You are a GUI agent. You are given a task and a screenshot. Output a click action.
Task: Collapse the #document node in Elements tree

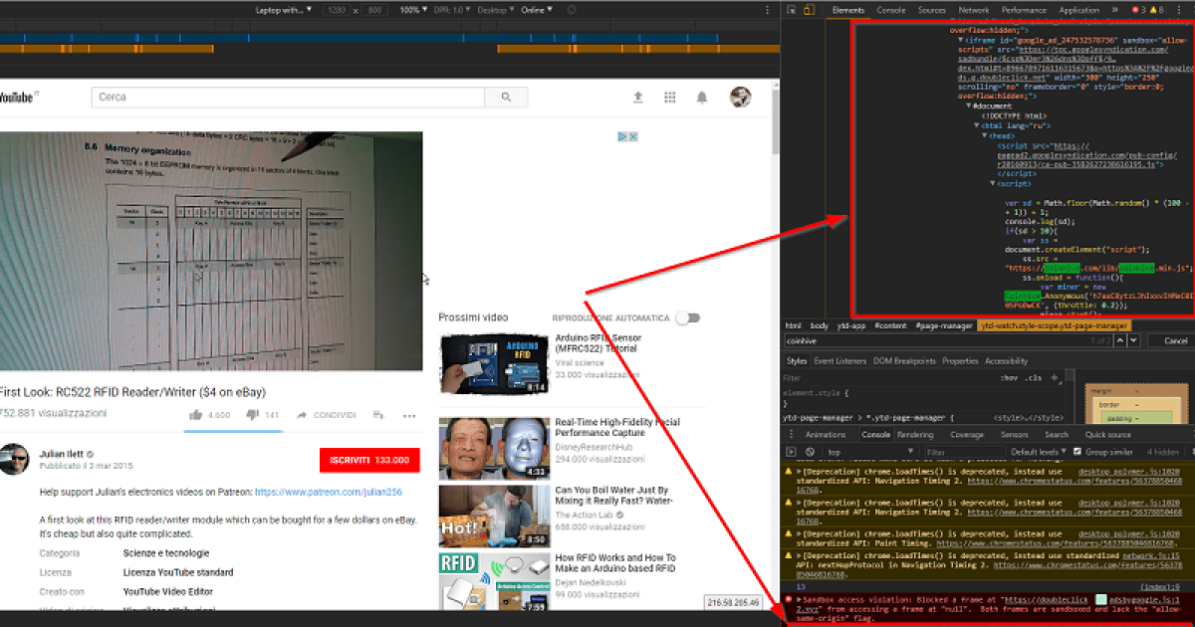(x=969, y=106)
